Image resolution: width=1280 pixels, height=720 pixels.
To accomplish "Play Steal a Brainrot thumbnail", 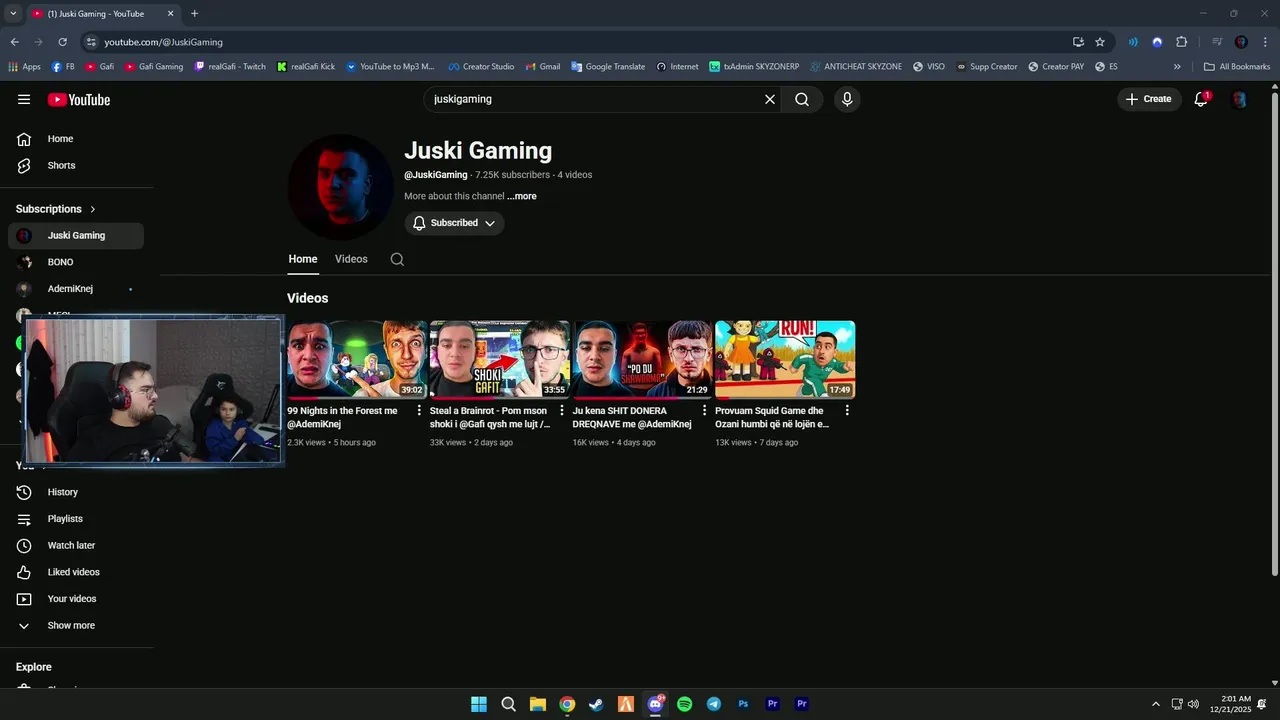I will 500,359.
